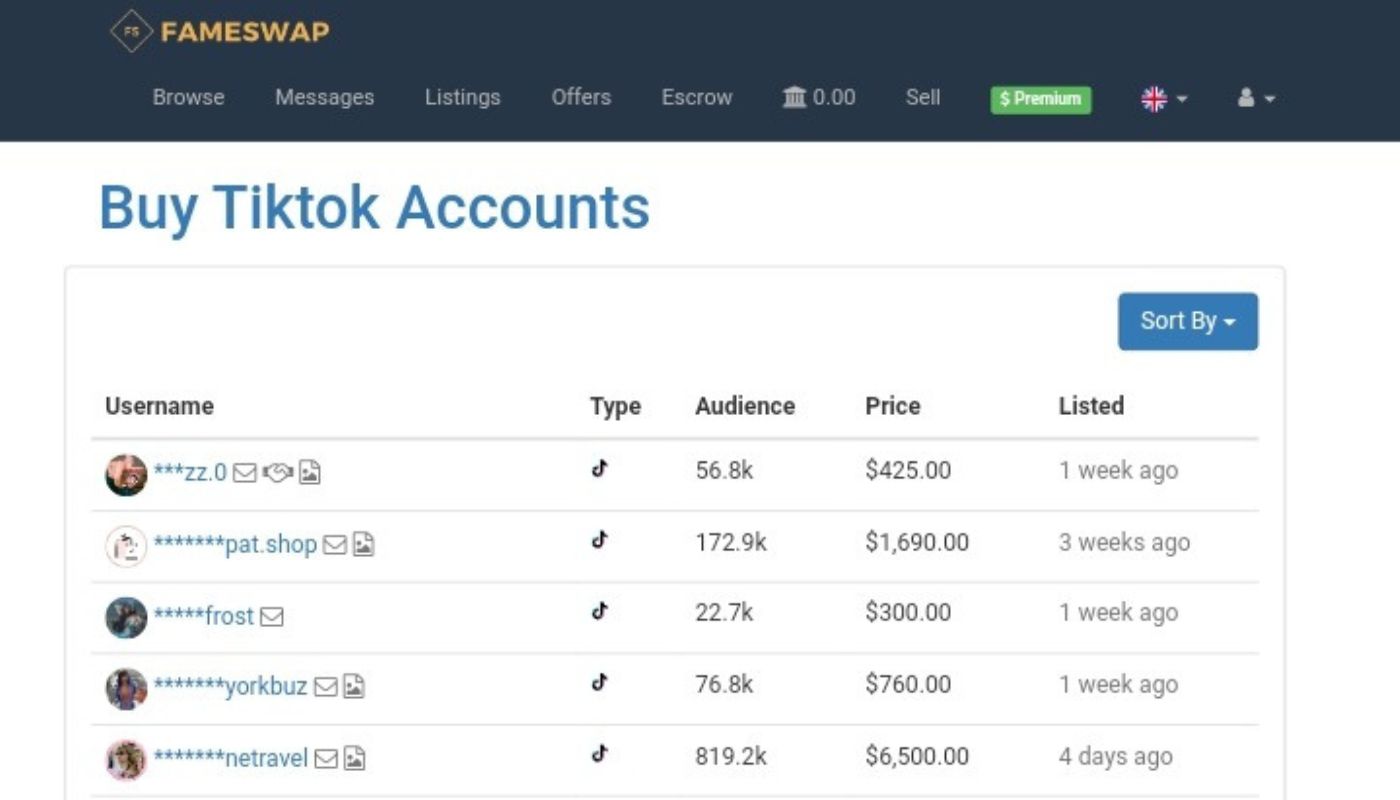The image size is (1400, 800).
Task: Click the $1,690.00 price
Action: (917, 542)
